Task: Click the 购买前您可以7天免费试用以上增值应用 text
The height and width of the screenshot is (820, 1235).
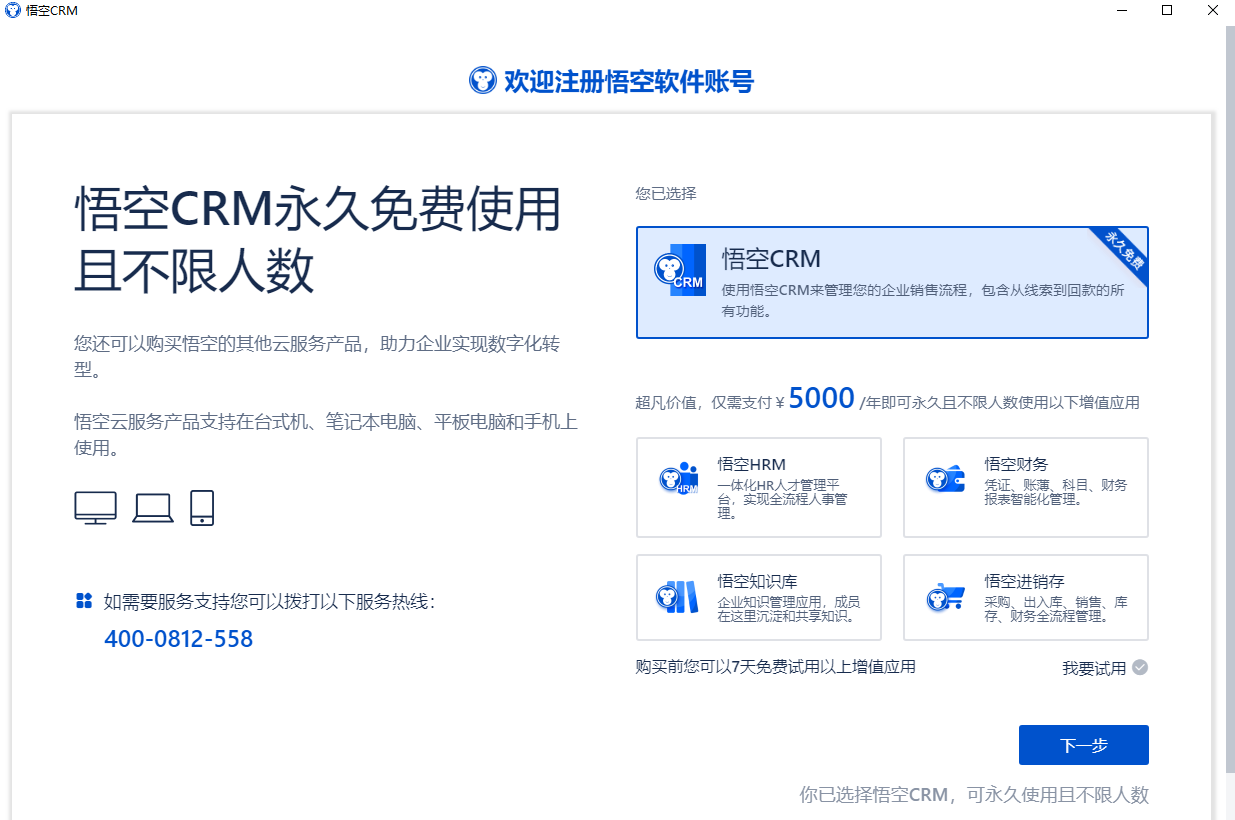Action: [x=775, y=666]
